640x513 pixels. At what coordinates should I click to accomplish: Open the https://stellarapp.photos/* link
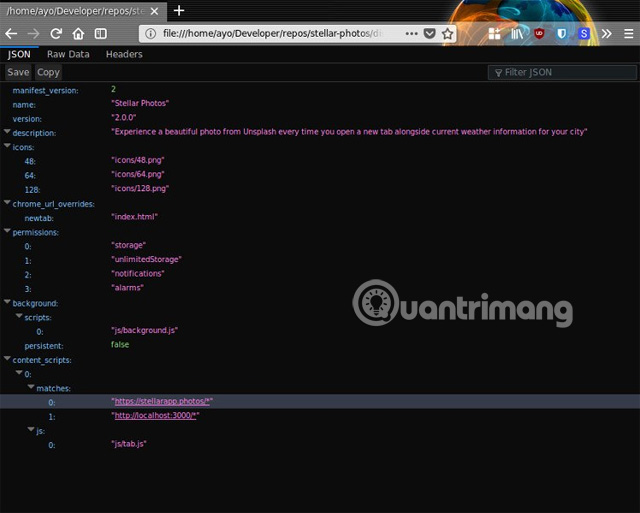[162, 401]
